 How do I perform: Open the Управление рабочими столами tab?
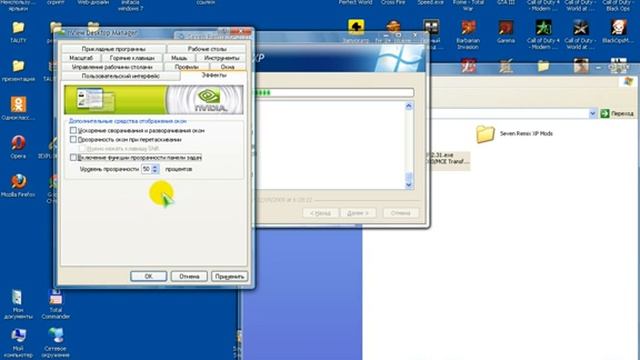112,67
